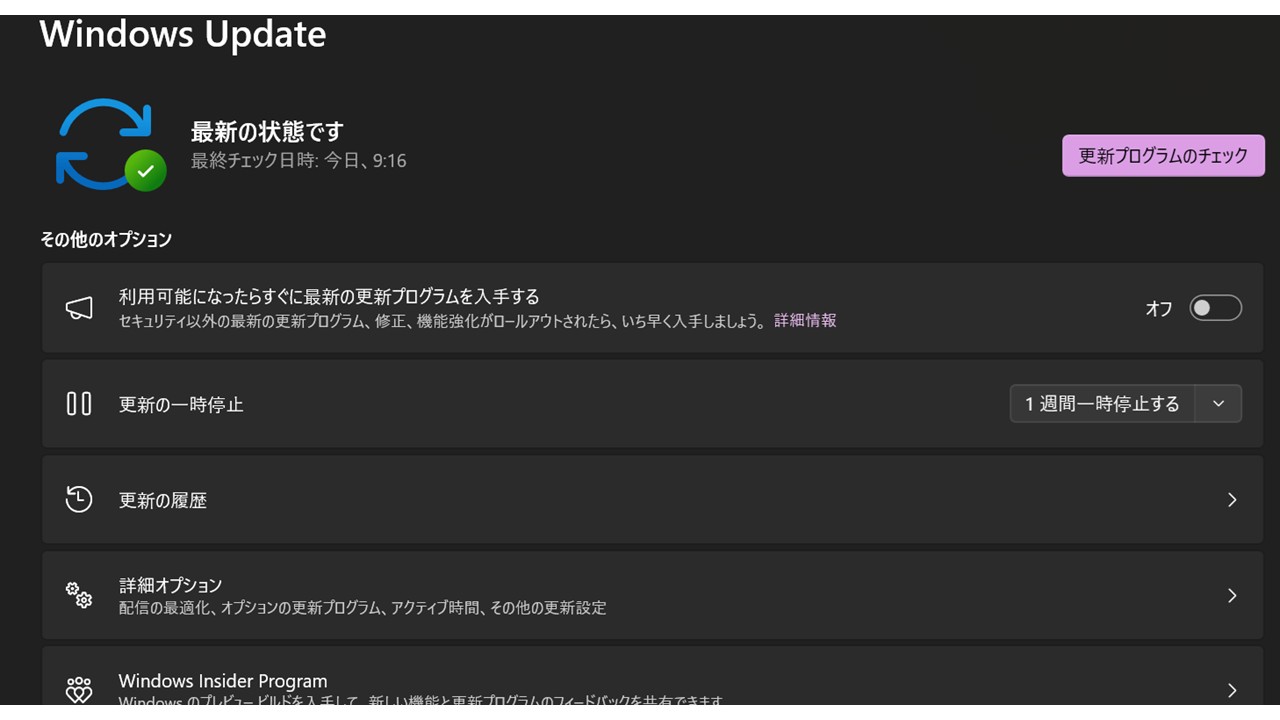Select the その他のオプション section header
The image size is (1280, 720).
pos(105,239)
